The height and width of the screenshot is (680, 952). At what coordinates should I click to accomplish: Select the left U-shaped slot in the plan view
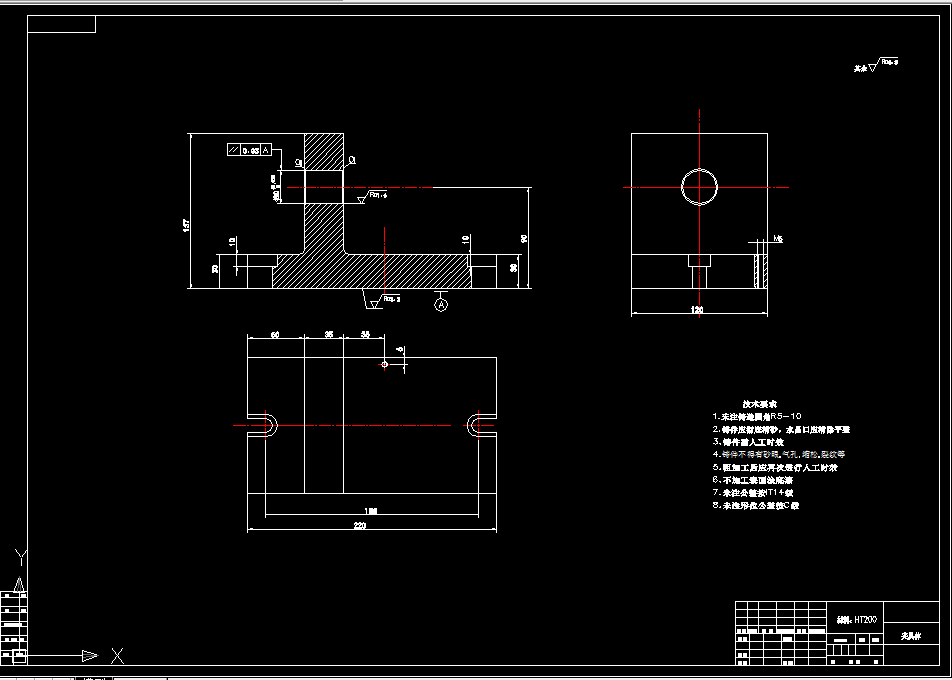[x=262, y=426]
